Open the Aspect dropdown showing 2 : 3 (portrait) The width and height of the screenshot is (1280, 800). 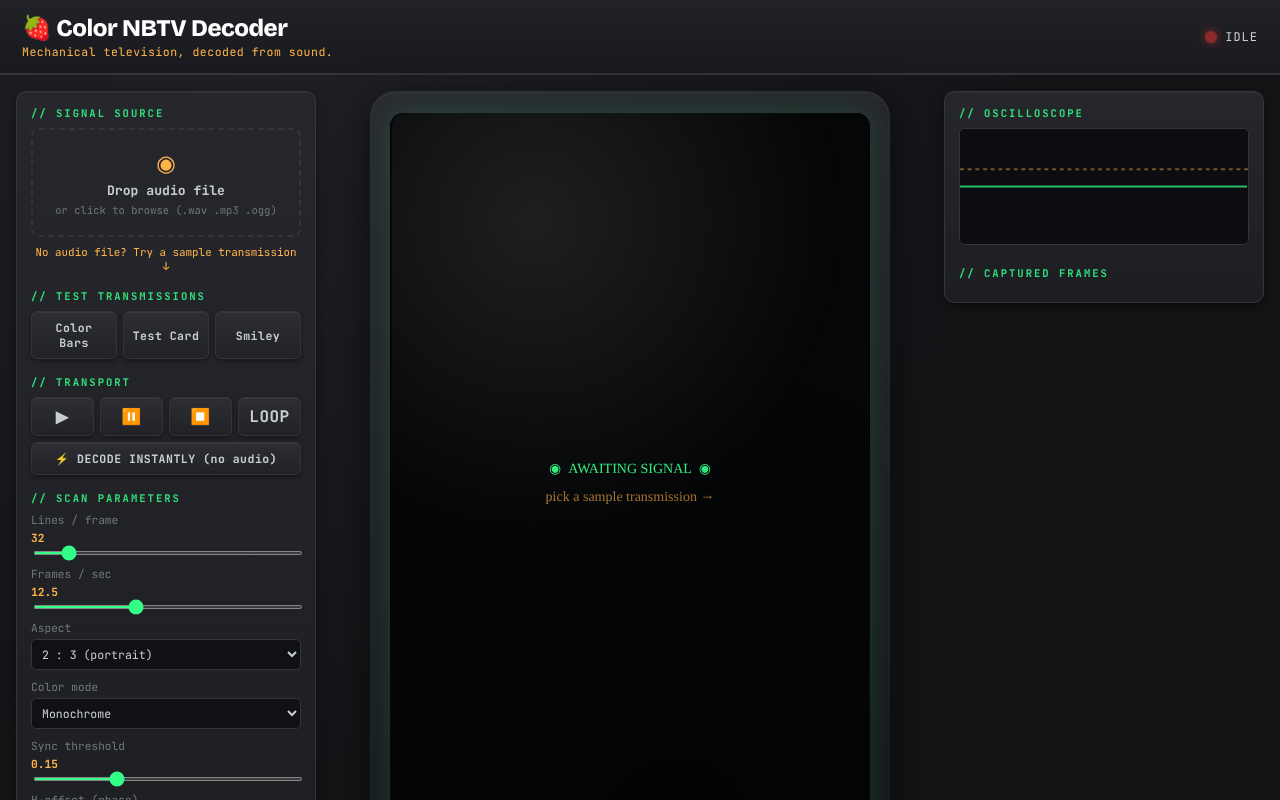point(166,655)
